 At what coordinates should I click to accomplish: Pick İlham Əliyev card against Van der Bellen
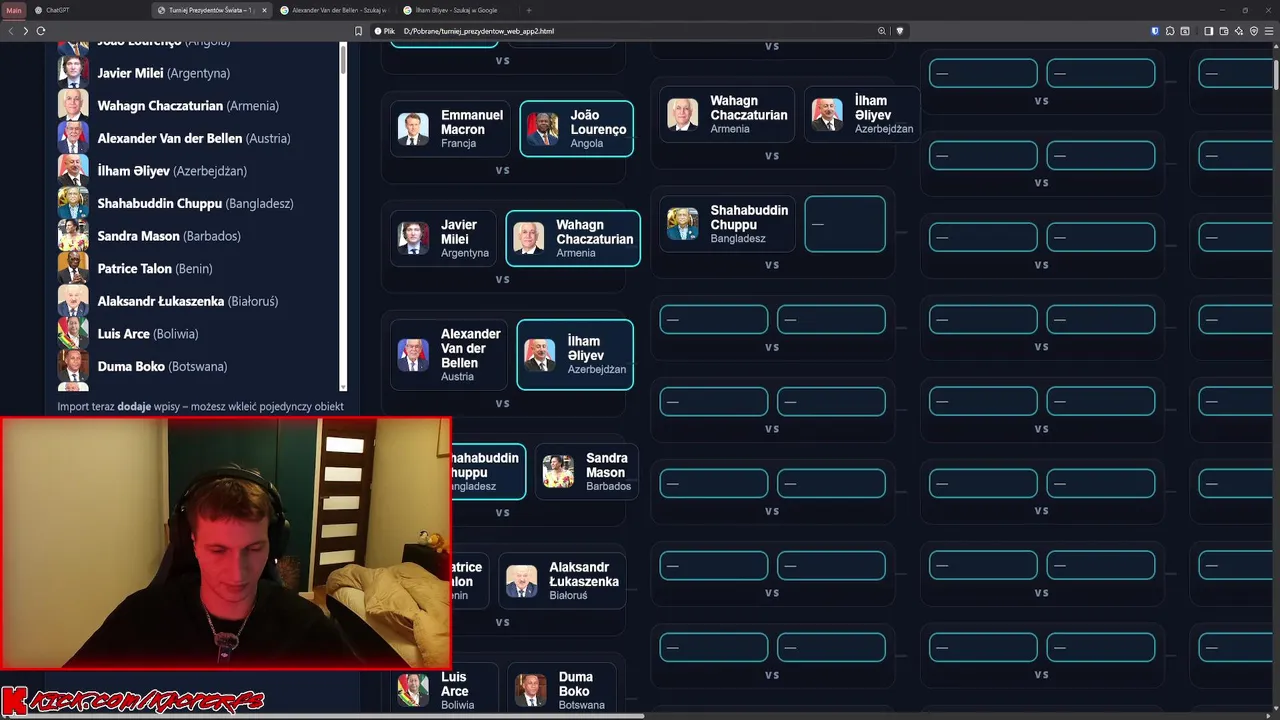point(575,355)
